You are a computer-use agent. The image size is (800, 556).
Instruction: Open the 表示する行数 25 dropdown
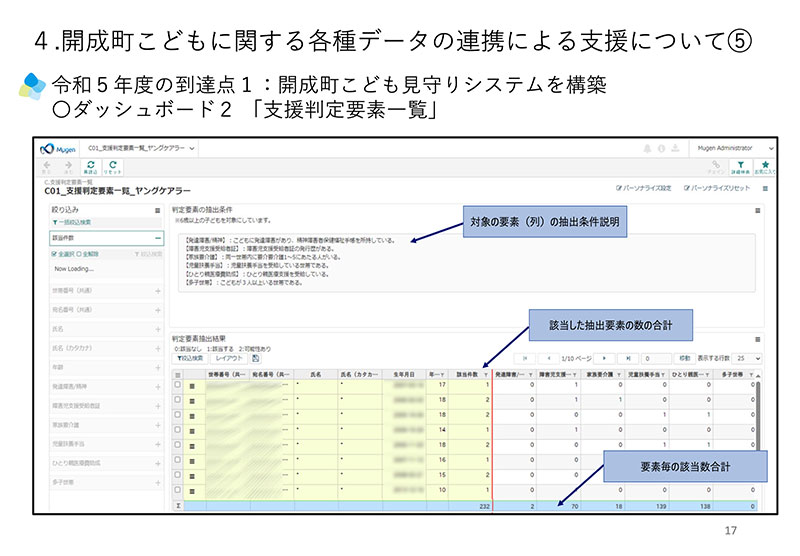coord(748,358)
